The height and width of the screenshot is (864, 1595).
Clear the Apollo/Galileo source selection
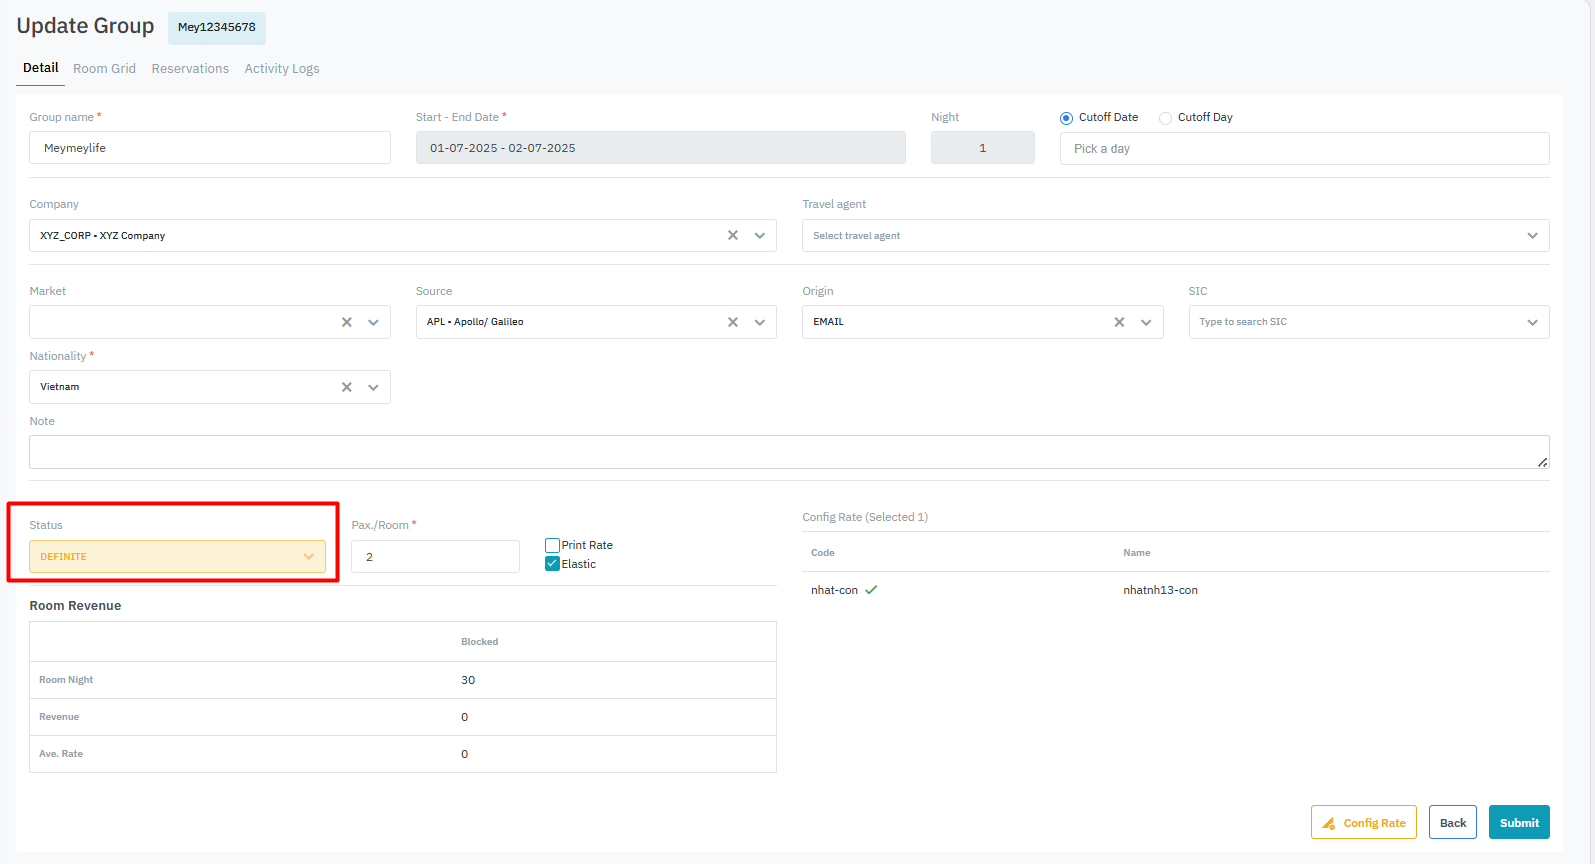733,322
